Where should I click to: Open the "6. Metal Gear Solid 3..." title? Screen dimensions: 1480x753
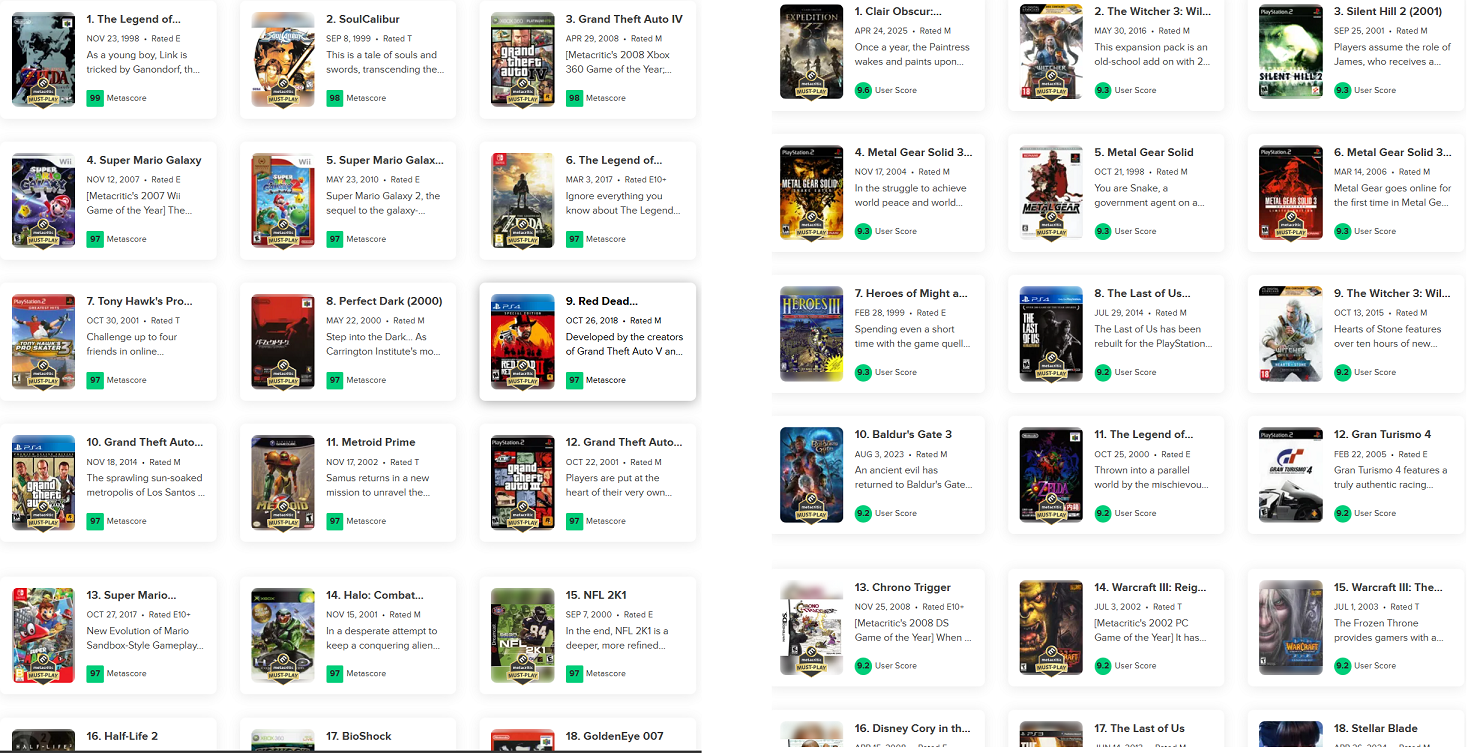coord(1393,152)
